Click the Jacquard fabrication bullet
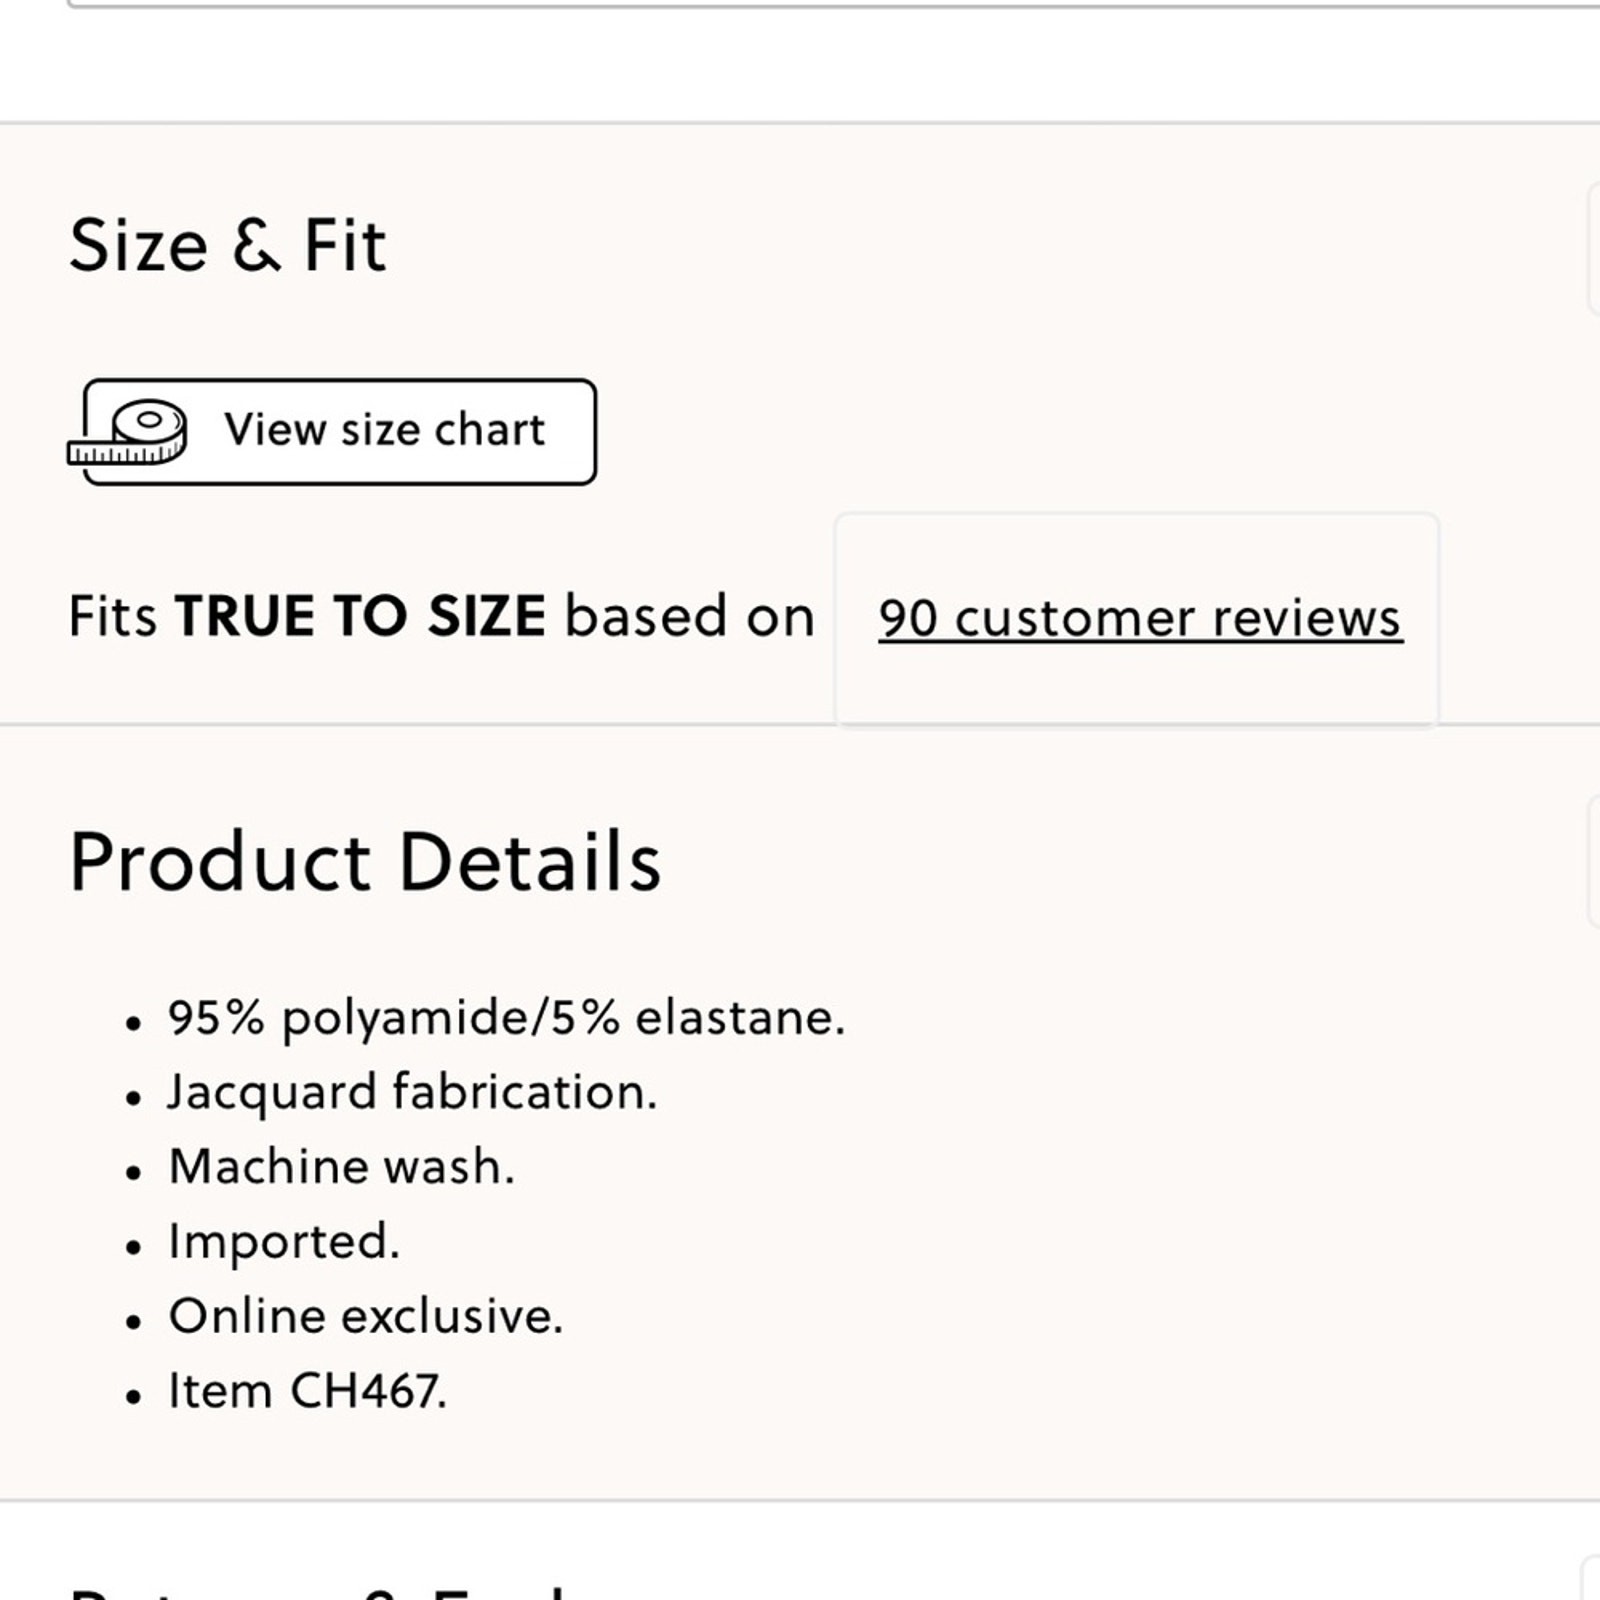This screenshot has height=1600, width=1600. coord(412,1092)
